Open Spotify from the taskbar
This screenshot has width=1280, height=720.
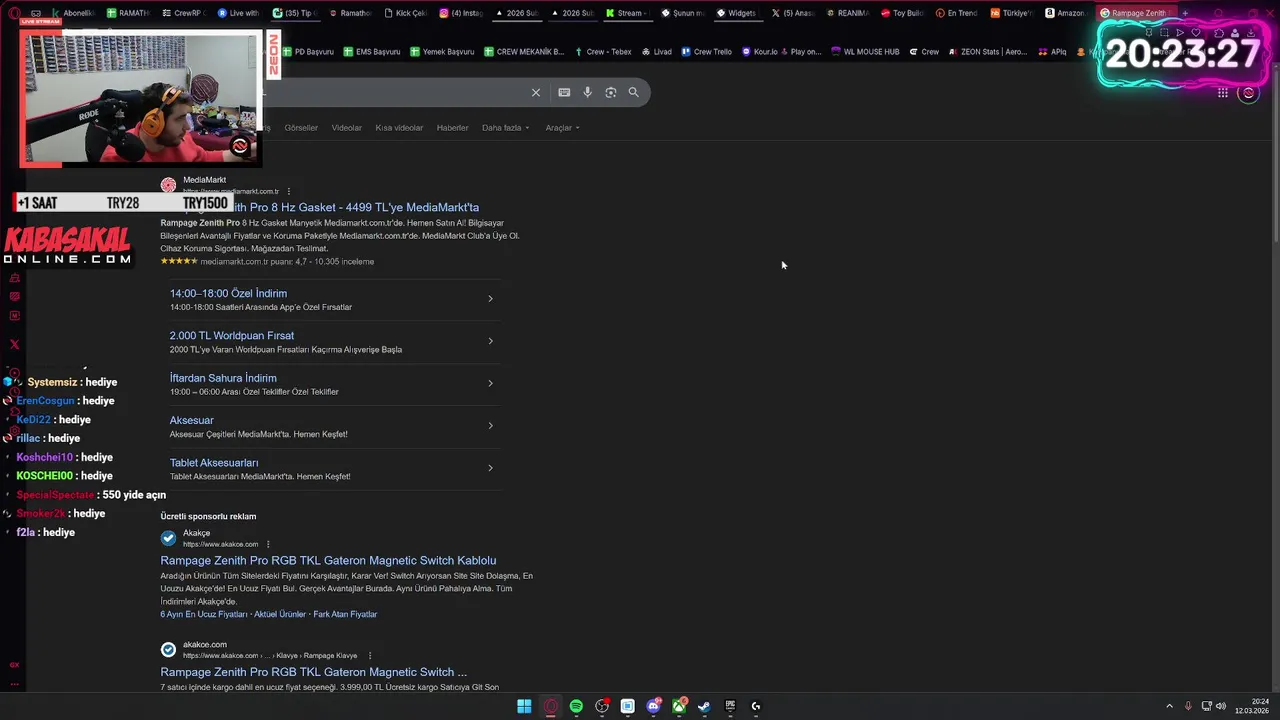[576, 706]
